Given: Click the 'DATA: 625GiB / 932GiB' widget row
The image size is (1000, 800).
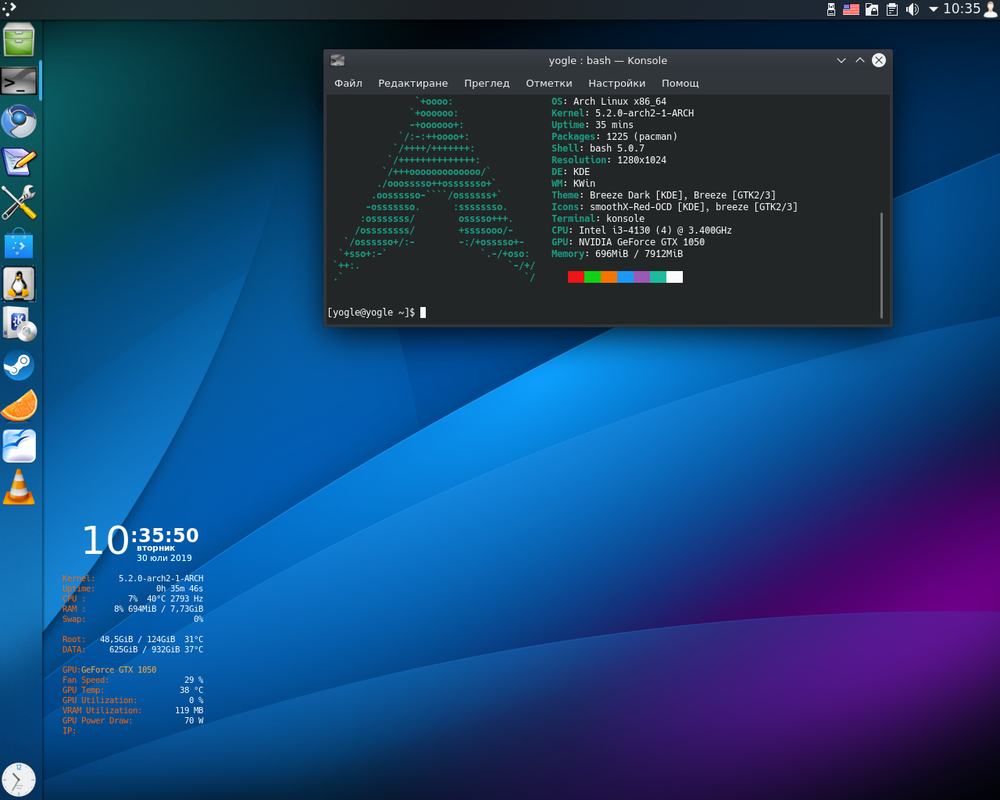Looking at the screenshot, I should pyautogui.click(x=133, y=649).
